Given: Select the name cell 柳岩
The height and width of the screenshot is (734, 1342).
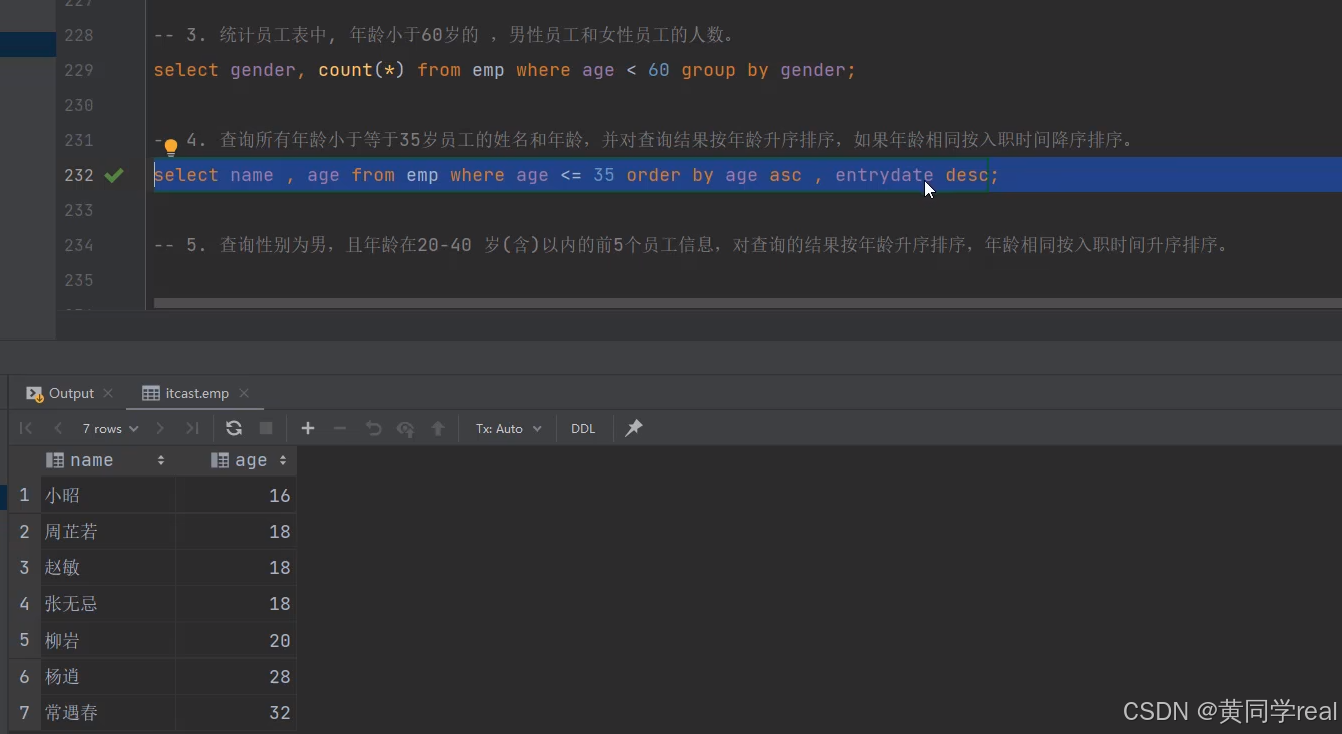Looking at the screenshot, I should (108, 640).
